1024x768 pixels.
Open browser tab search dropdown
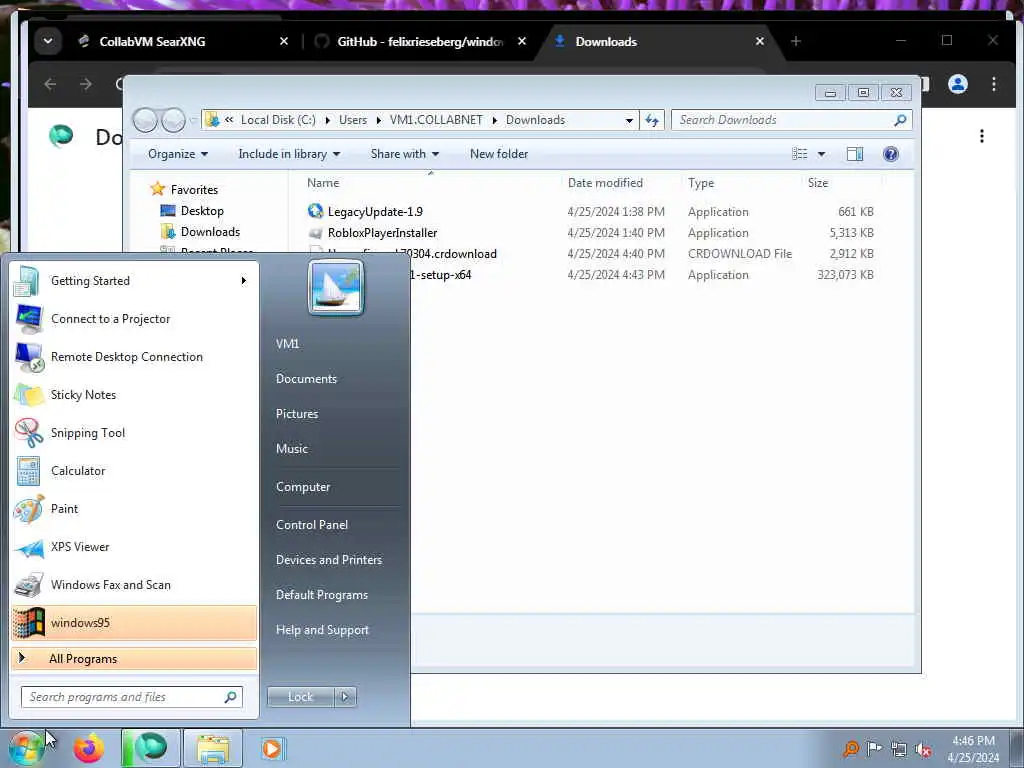(x=48, y=41)
